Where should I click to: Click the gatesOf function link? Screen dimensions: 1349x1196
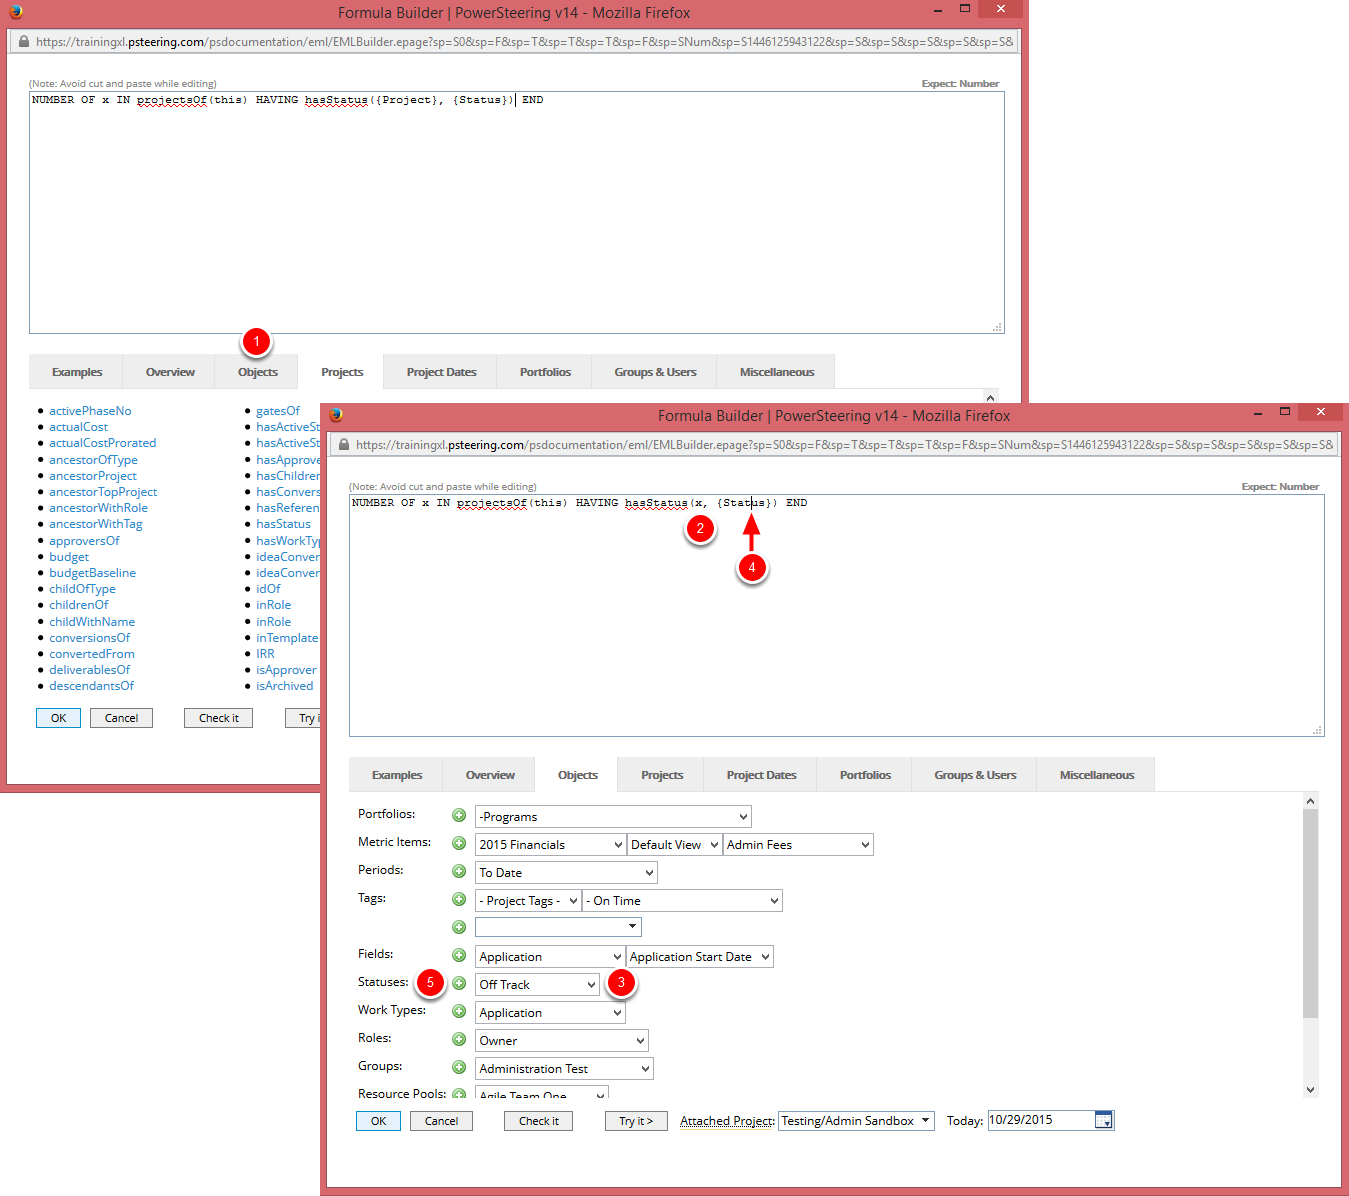pos(278,411)
